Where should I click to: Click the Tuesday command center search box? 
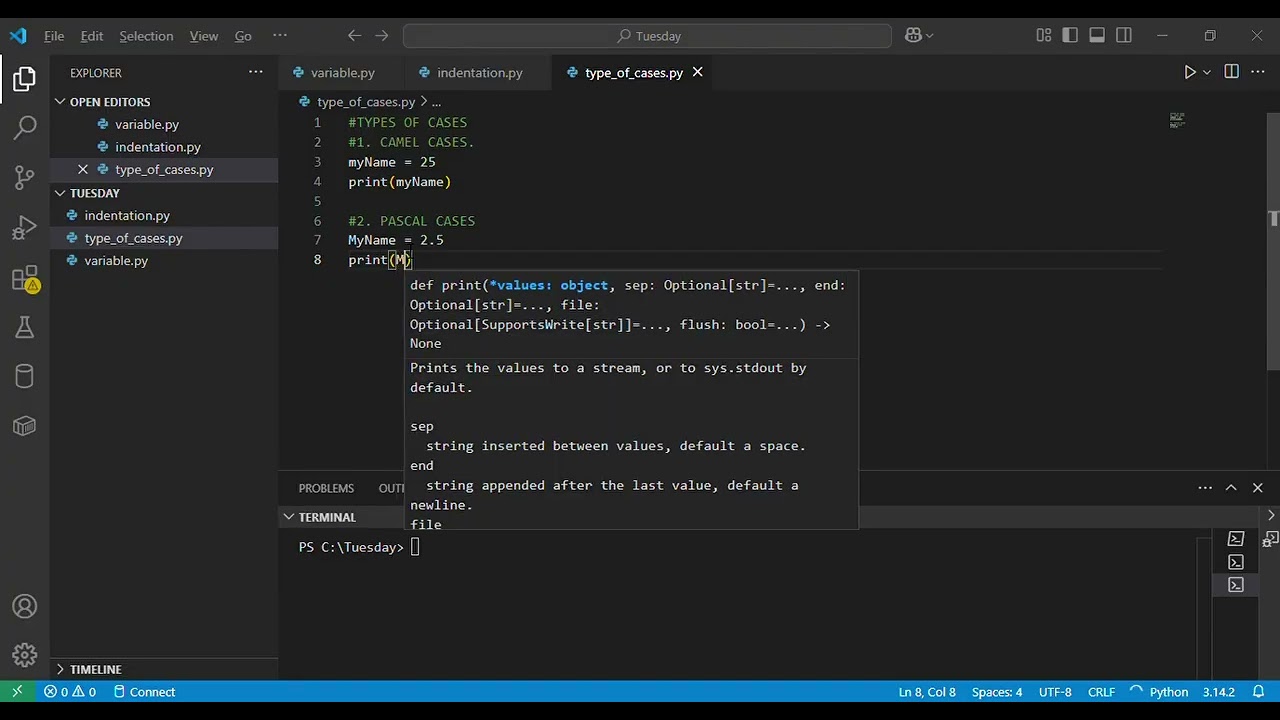coord(647,36)
